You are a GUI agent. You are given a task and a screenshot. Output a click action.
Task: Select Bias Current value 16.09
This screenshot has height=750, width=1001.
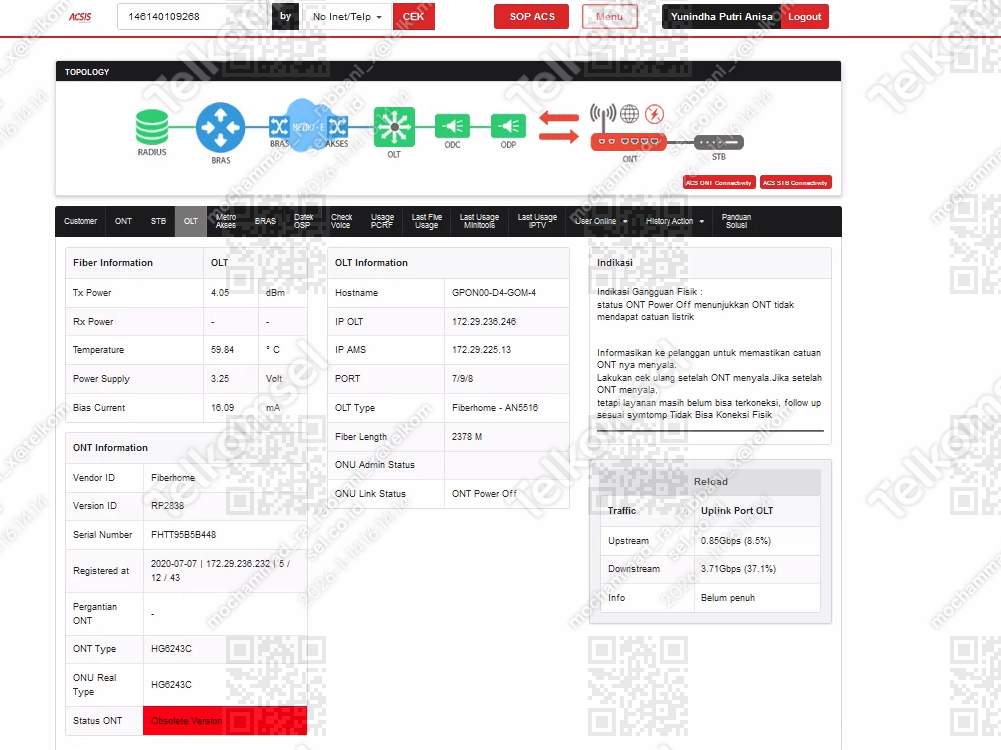[x=222, y=408]
